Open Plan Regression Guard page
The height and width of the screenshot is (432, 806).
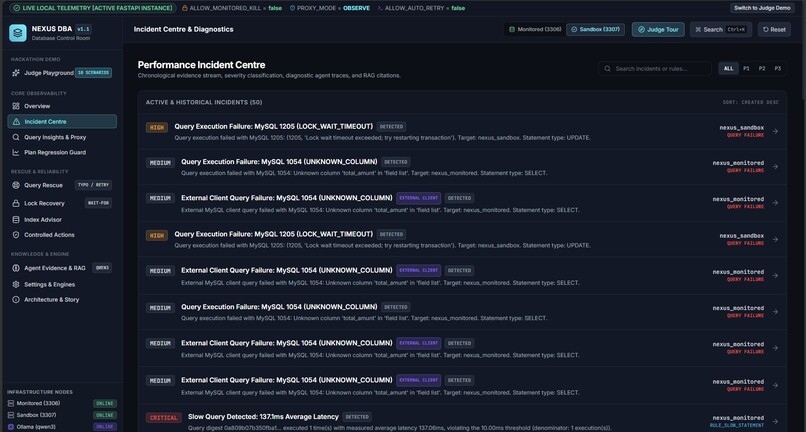click(62, 152)
